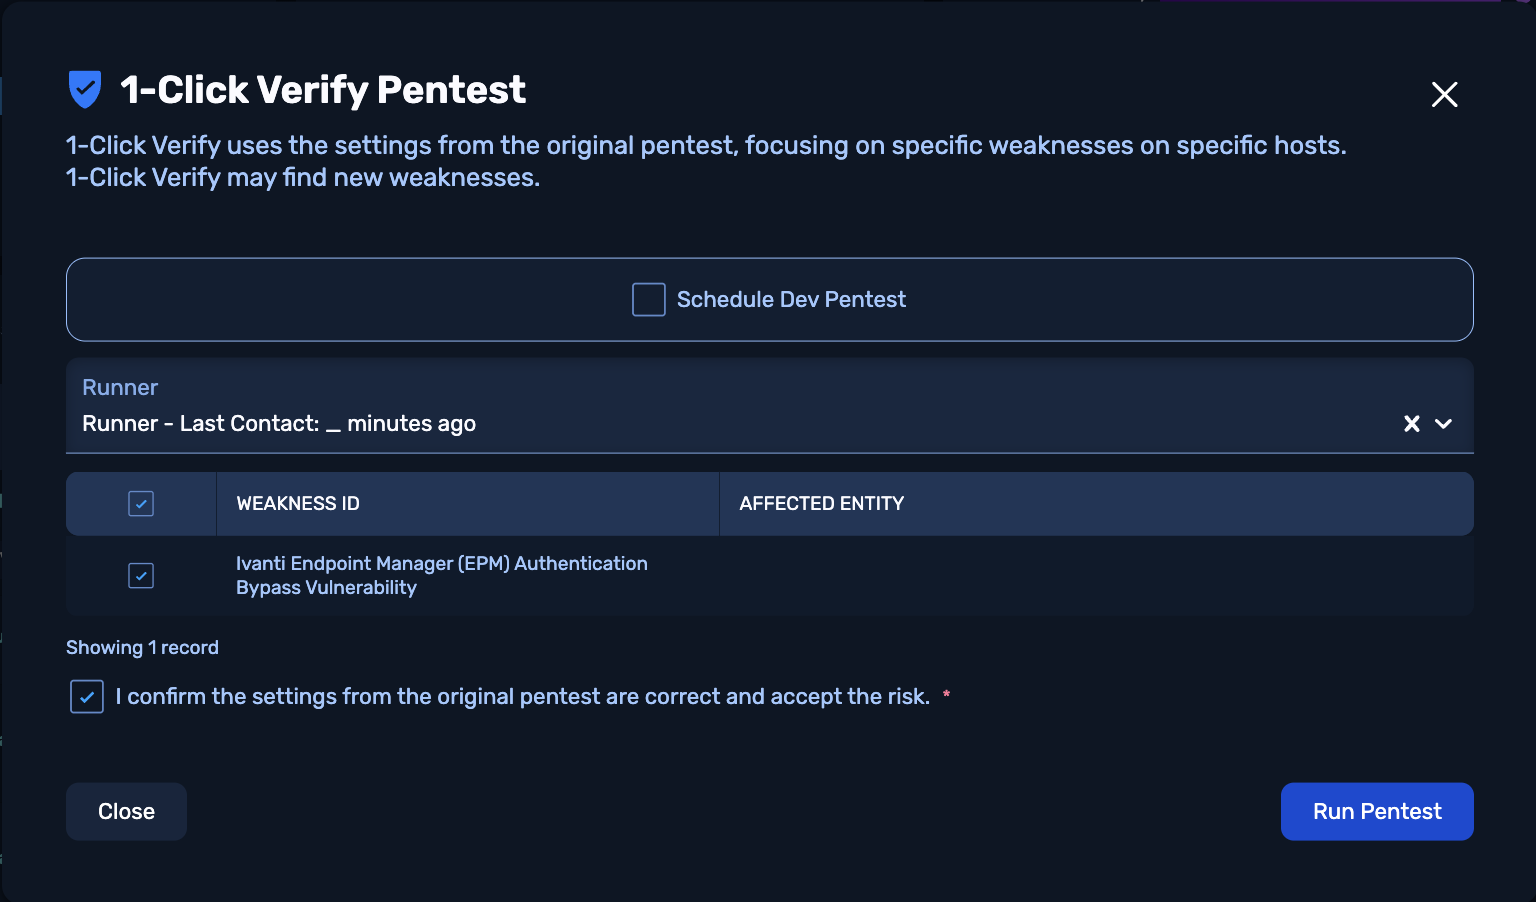
Task: Click the Schedule Dev Pentest label text
Action: coord(791,300)
